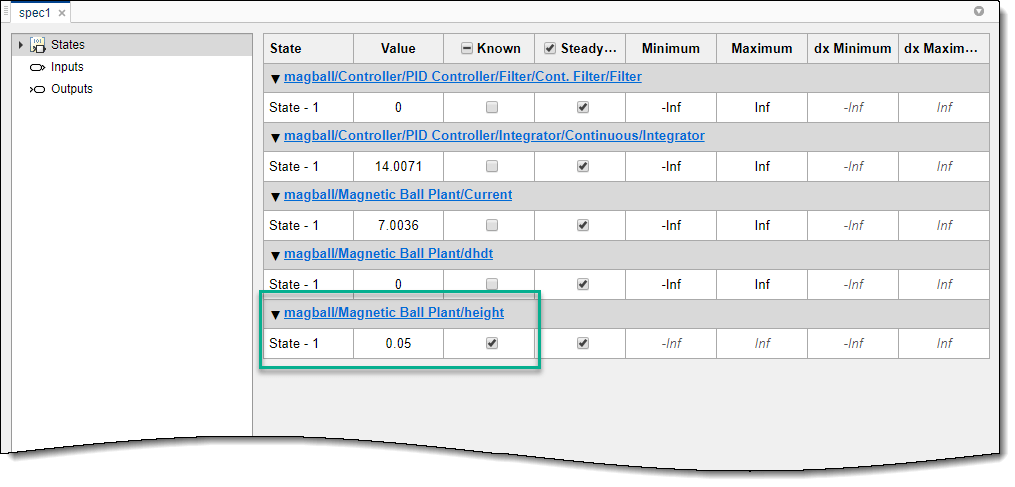Collapse the Cont. Filter/Filter state group
The width and height of the screenshot is (1015, 487).
pos(276,78)
